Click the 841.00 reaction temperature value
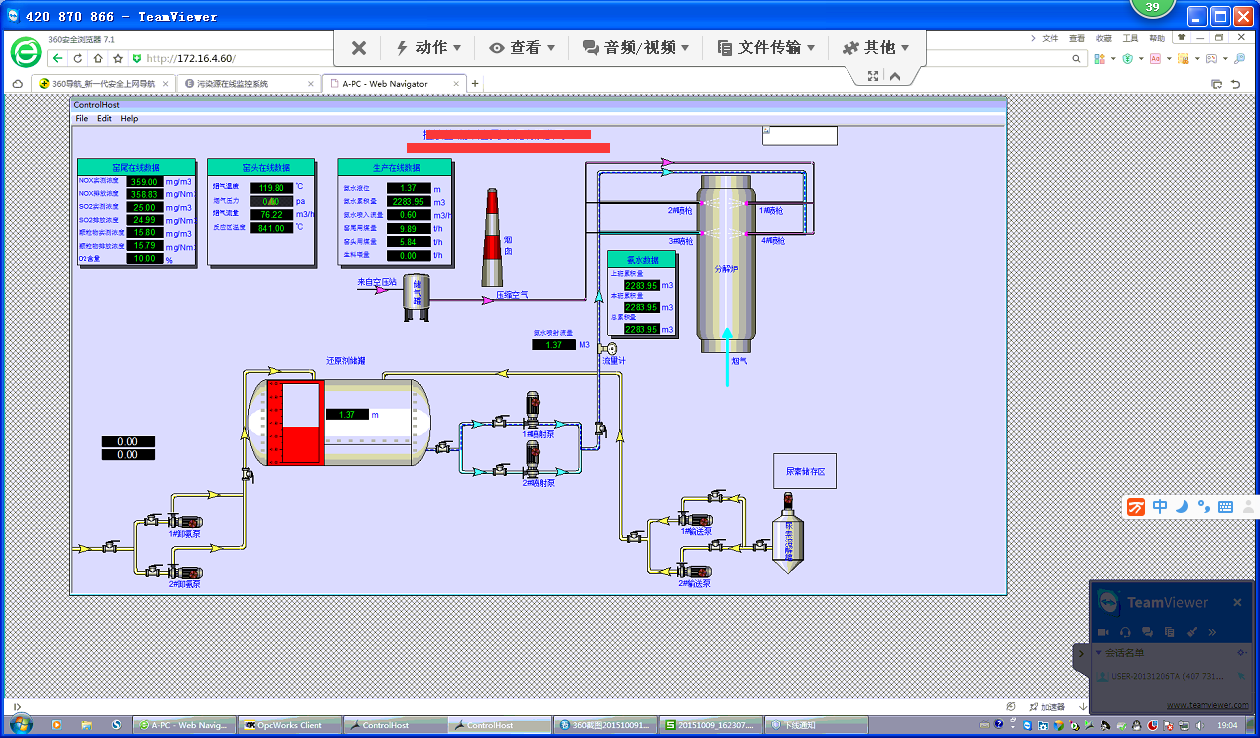 point(271,228)
